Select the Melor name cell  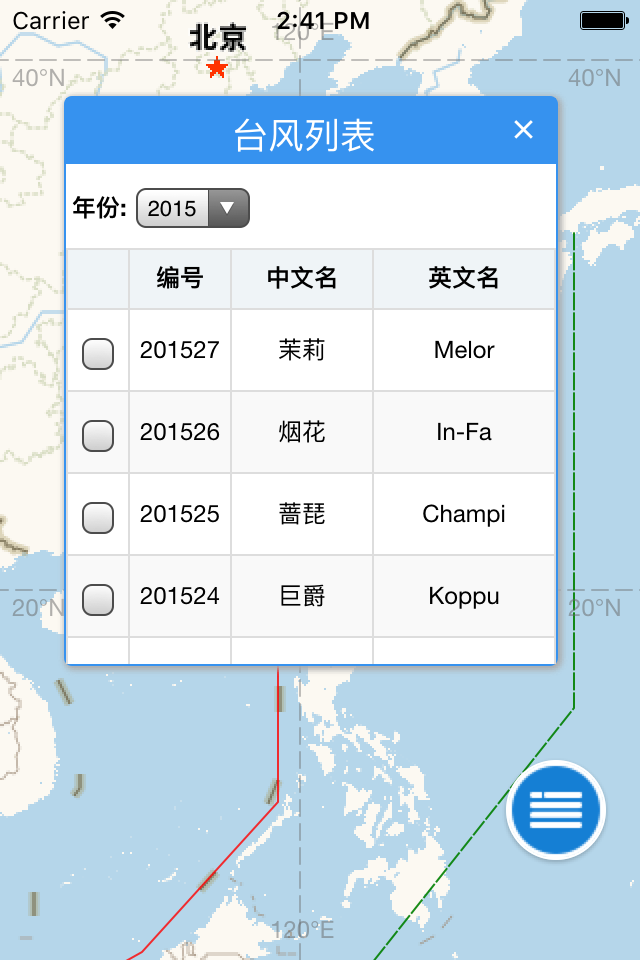click(464, 350)
